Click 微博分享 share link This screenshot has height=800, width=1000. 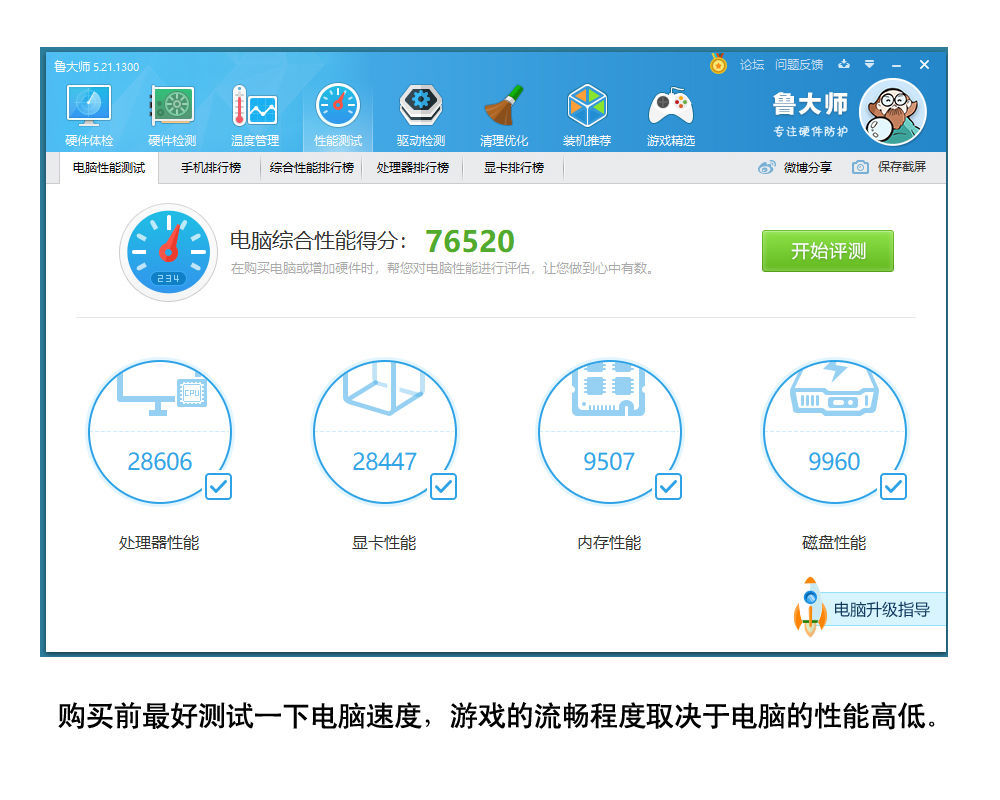point(808,167)
